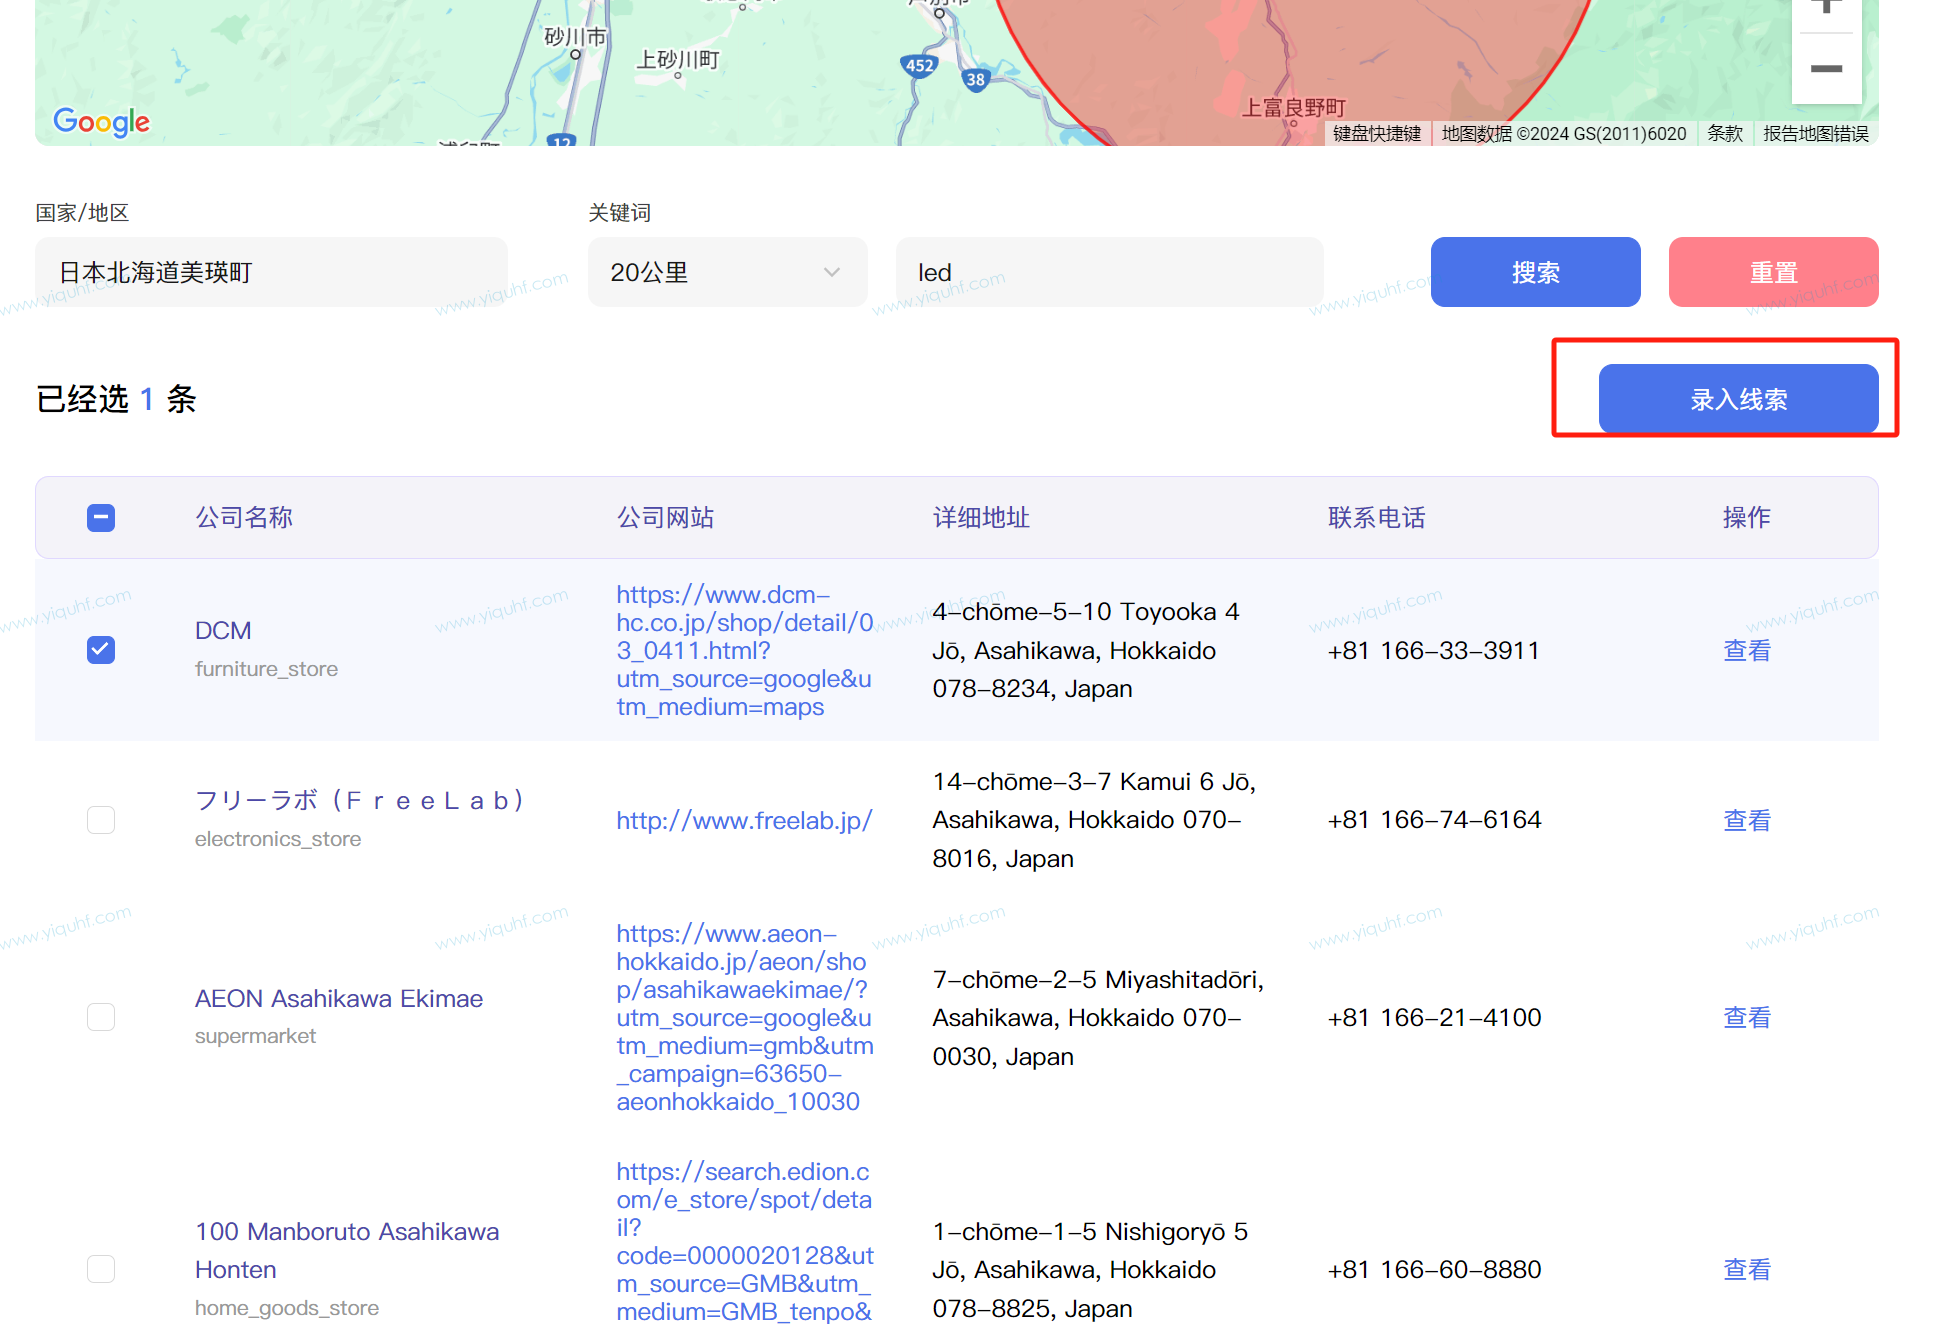Click the DCM address in Toyooka
Viewport: 1933px width, 1324px height.
1086,651
